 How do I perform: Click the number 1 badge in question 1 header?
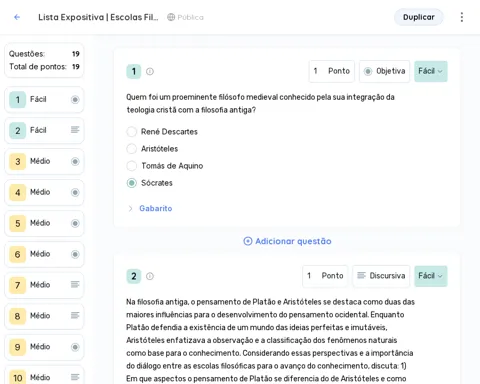(x=134, y=71)
